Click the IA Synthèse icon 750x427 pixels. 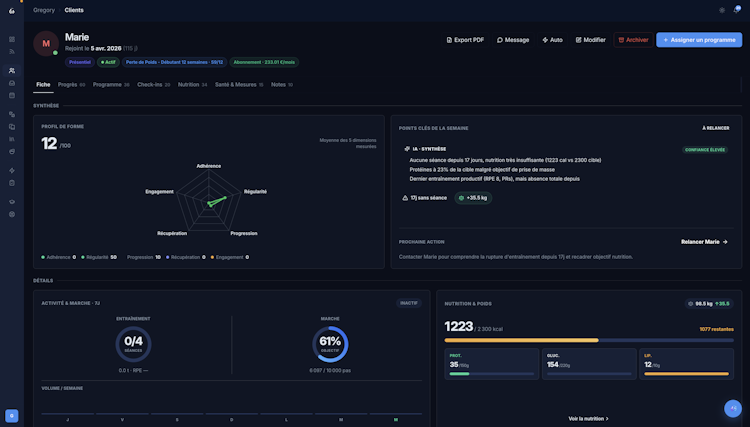pos(407,149)
